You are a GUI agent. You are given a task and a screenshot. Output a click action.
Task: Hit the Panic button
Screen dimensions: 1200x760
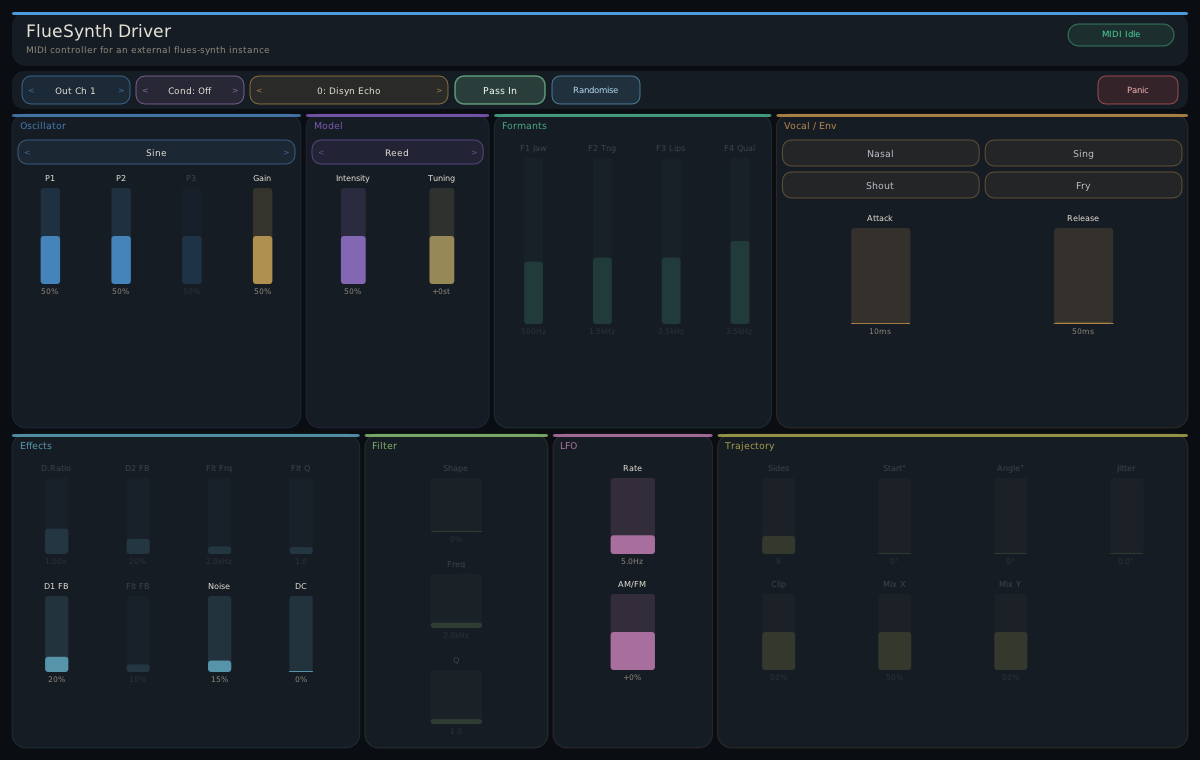[1138, 90]
